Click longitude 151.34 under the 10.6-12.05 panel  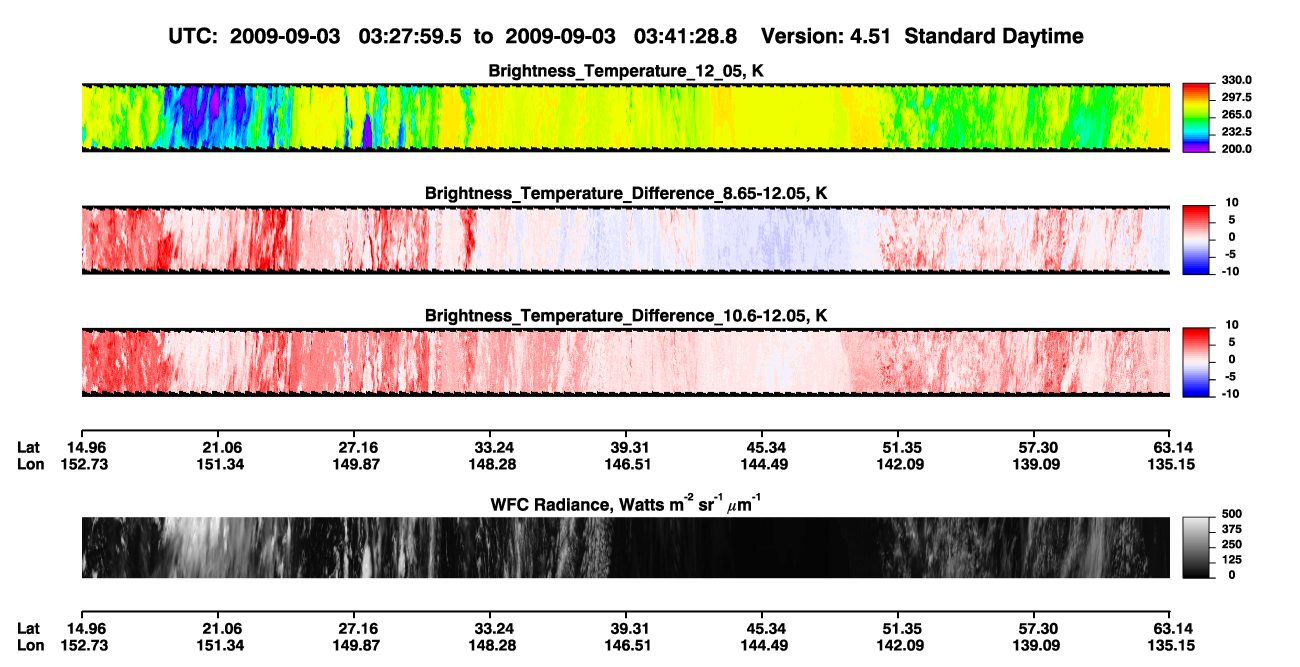221,464
